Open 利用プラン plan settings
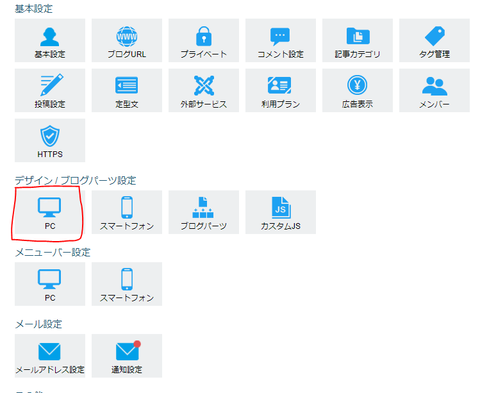The height and width of the screenshot is (393, 480). (x=281, y=90)
